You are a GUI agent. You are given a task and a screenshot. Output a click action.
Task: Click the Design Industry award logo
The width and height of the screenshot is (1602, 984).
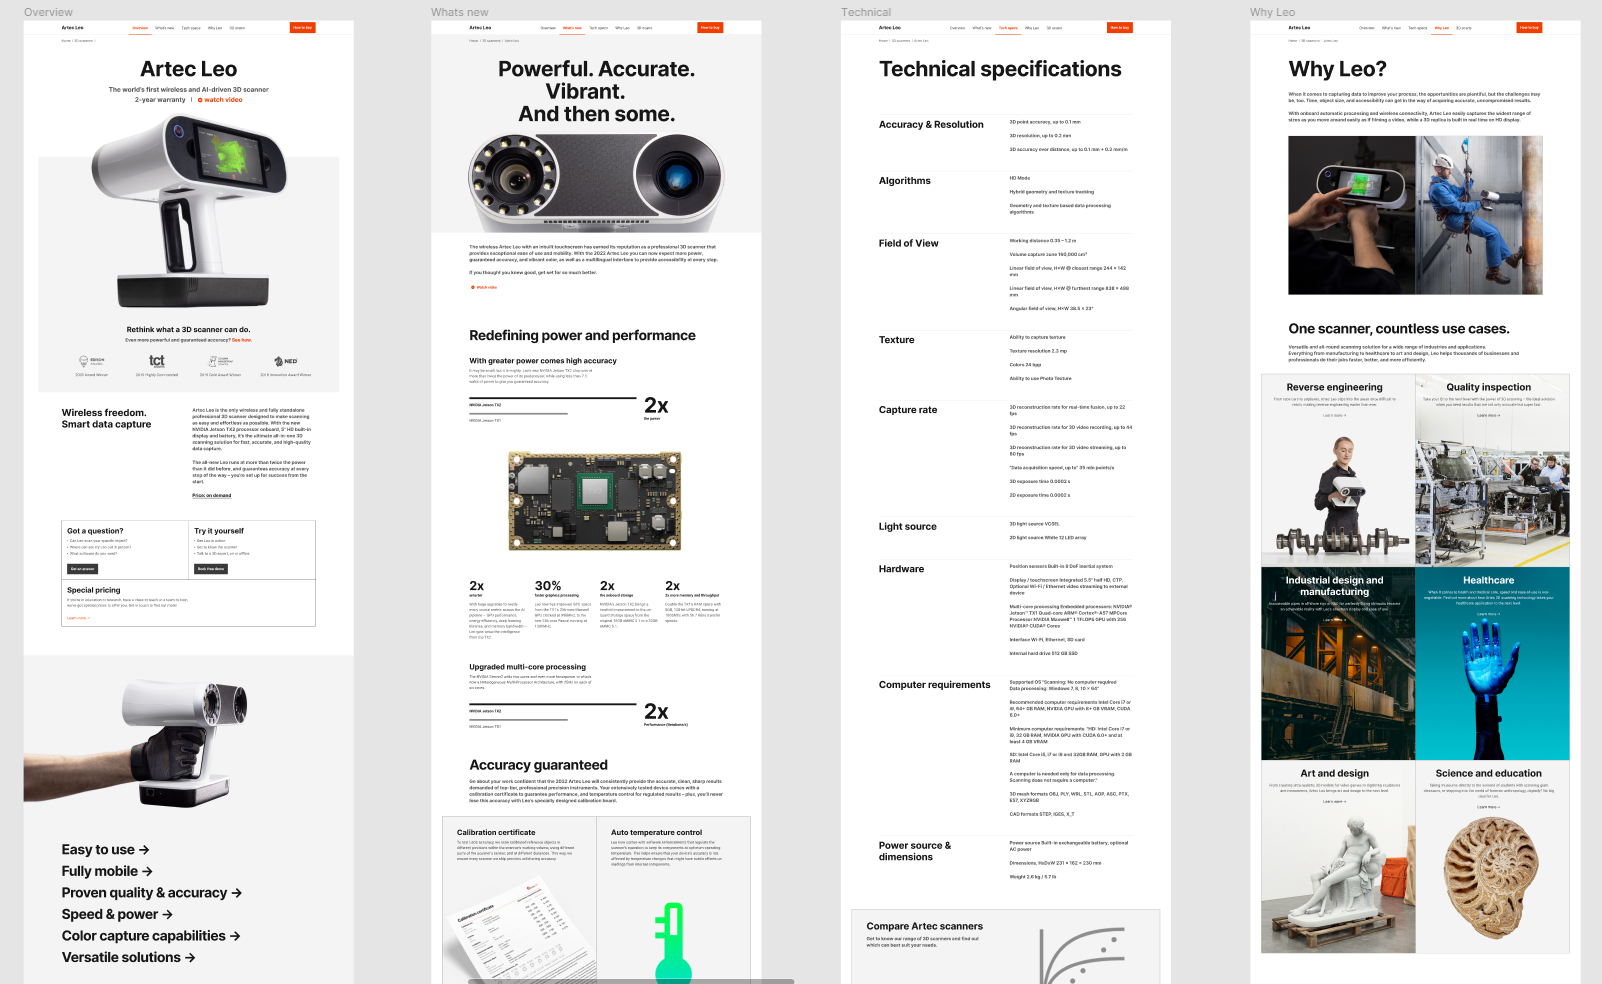pyautogui.click(x=220, y=361)
